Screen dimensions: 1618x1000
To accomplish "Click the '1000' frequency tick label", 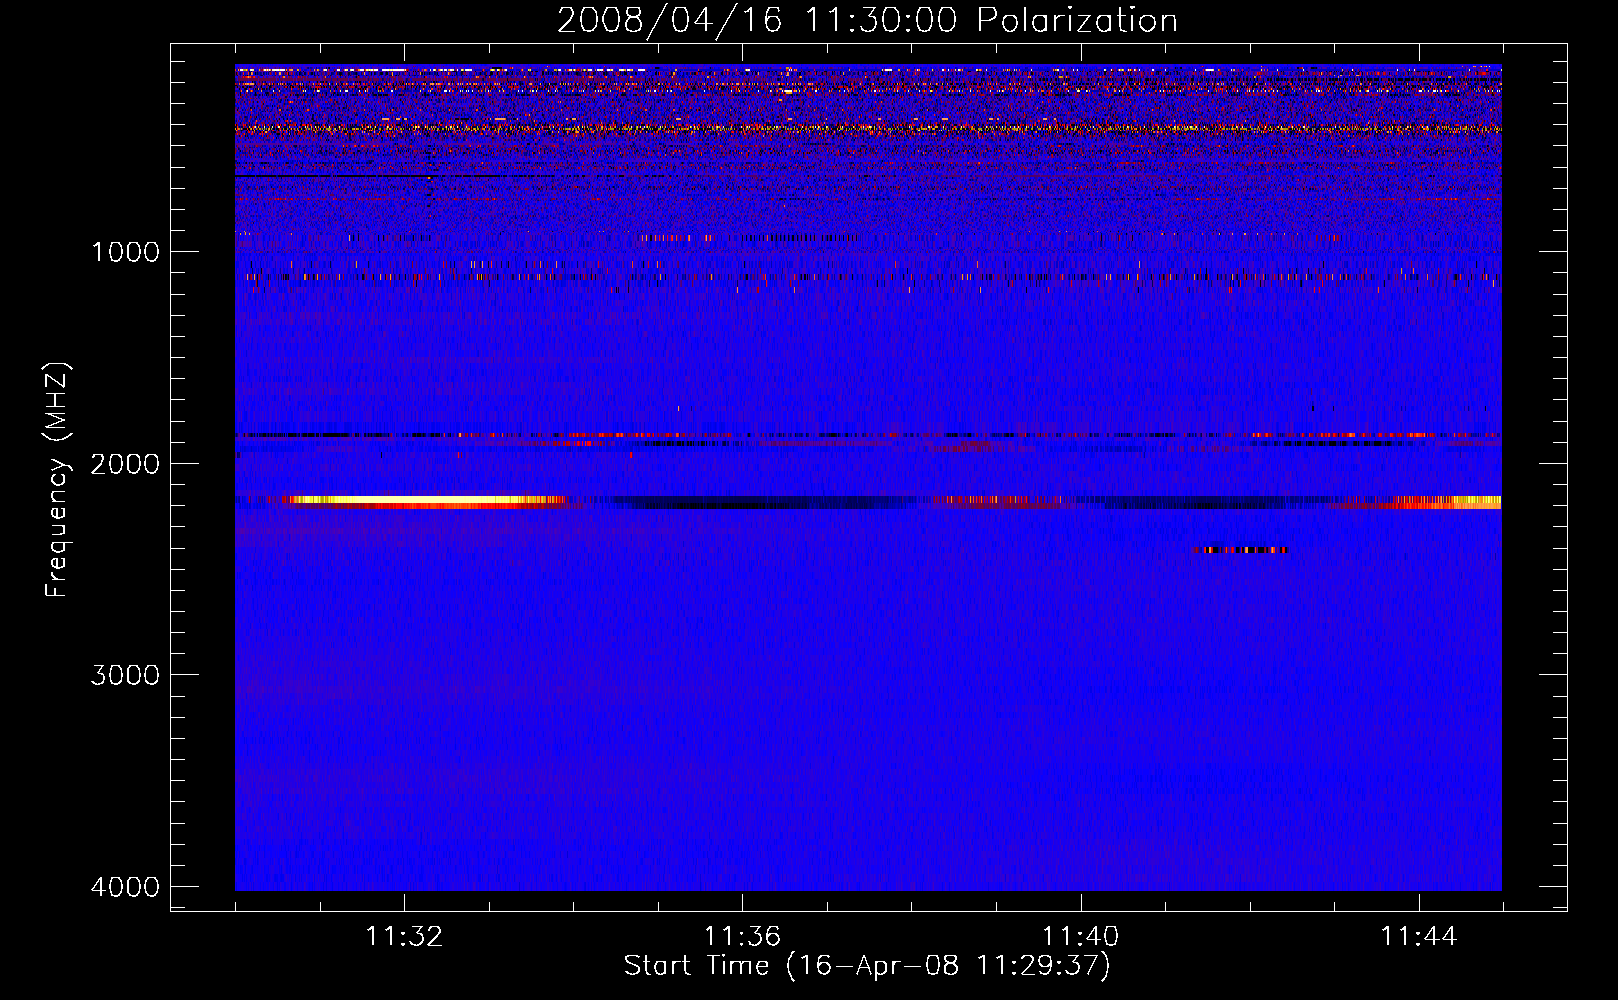I will [125, 251].
